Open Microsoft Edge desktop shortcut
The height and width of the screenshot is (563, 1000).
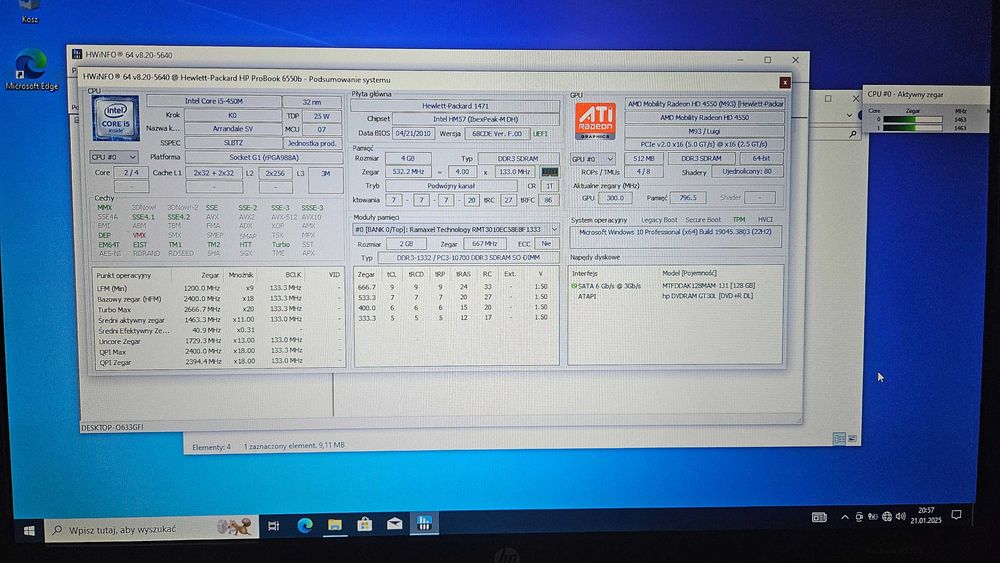31,69
